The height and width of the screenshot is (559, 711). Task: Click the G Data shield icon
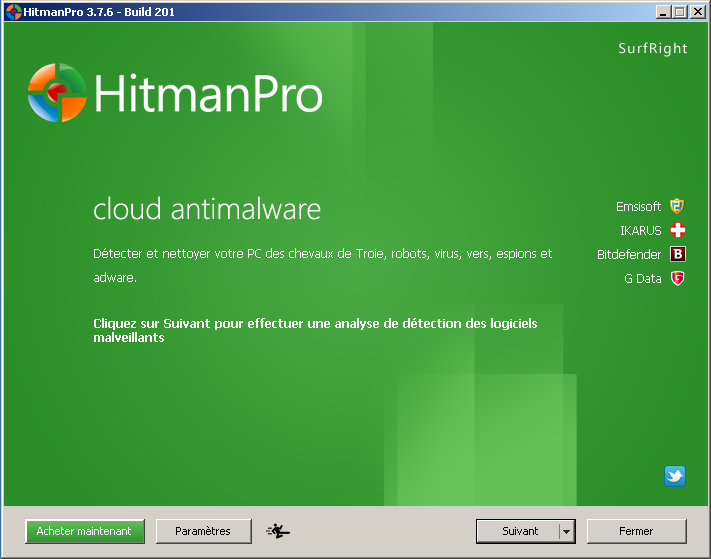[677, 279]
